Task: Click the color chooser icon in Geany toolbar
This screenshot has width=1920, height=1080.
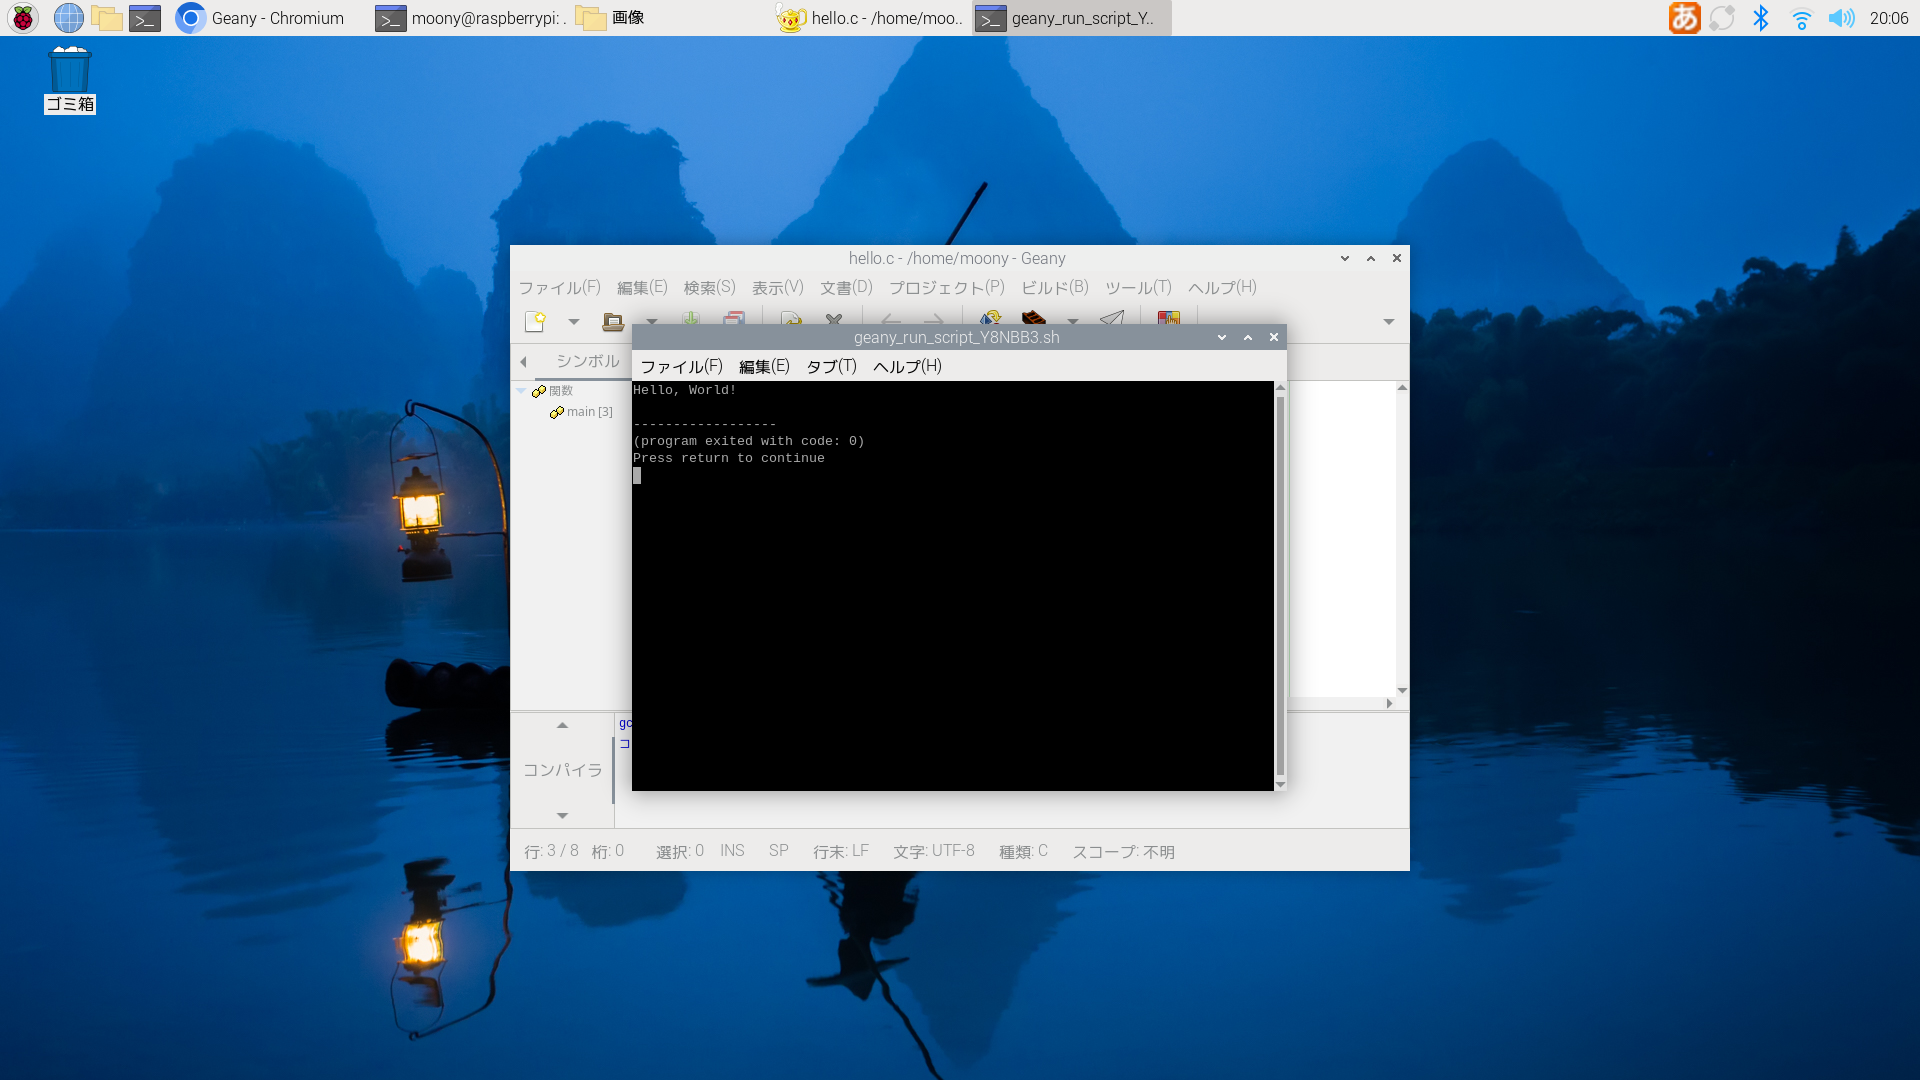Action: tap(1168, 318)
